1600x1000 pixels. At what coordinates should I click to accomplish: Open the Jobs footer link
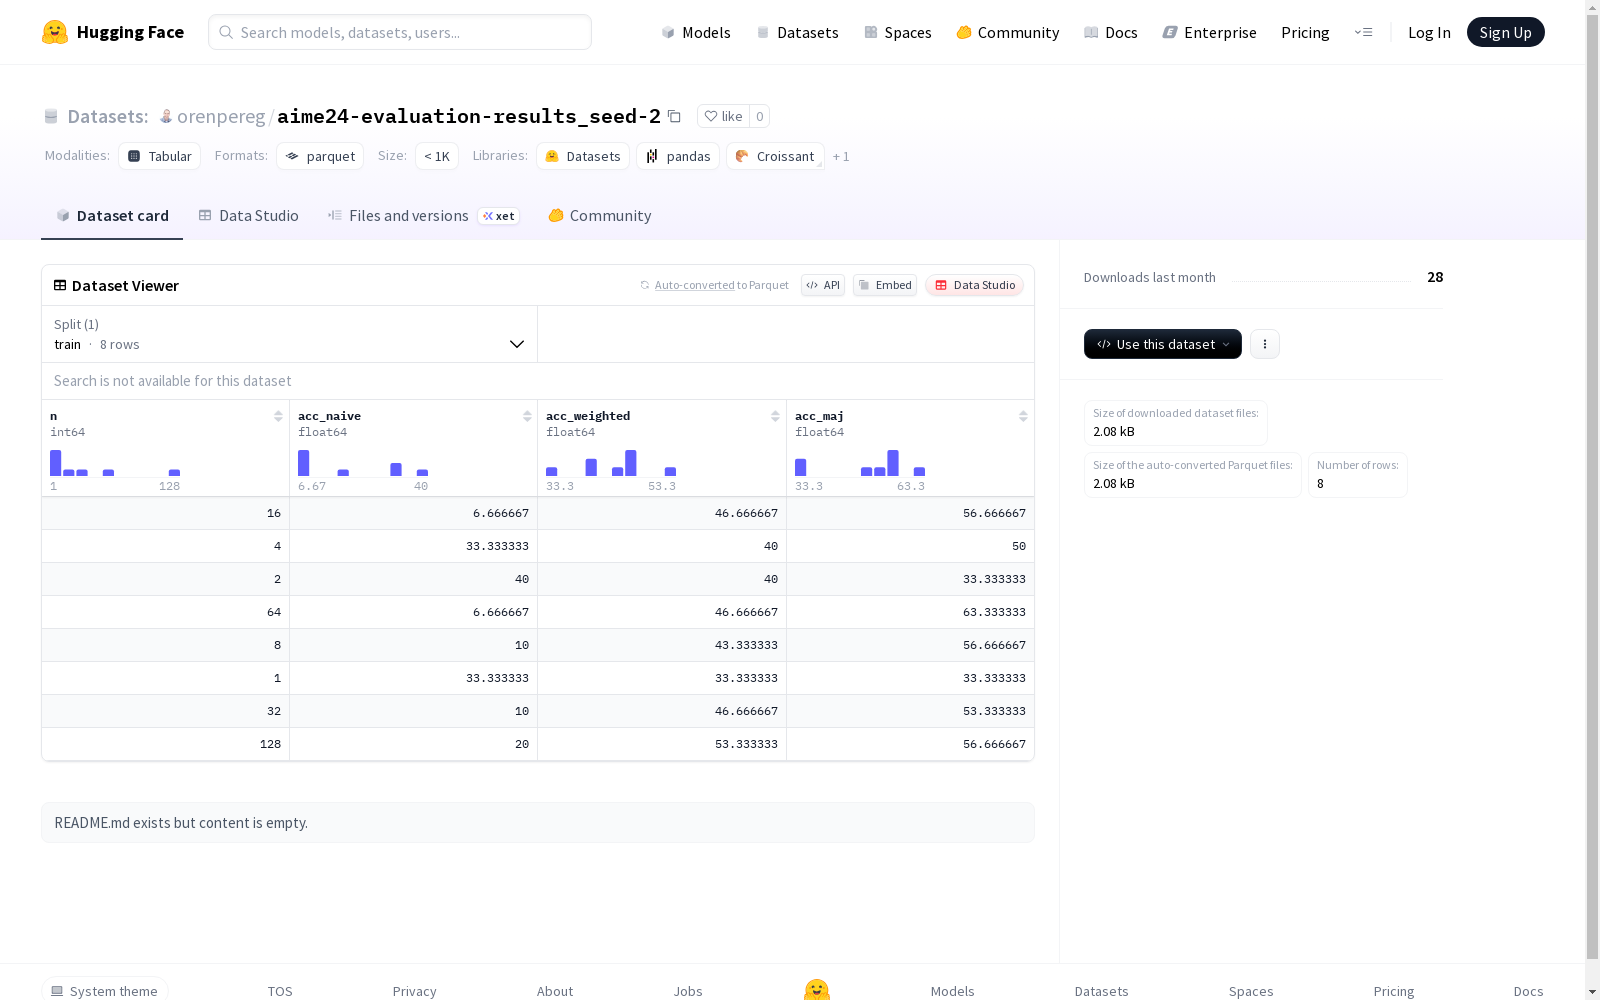[688, 991]
